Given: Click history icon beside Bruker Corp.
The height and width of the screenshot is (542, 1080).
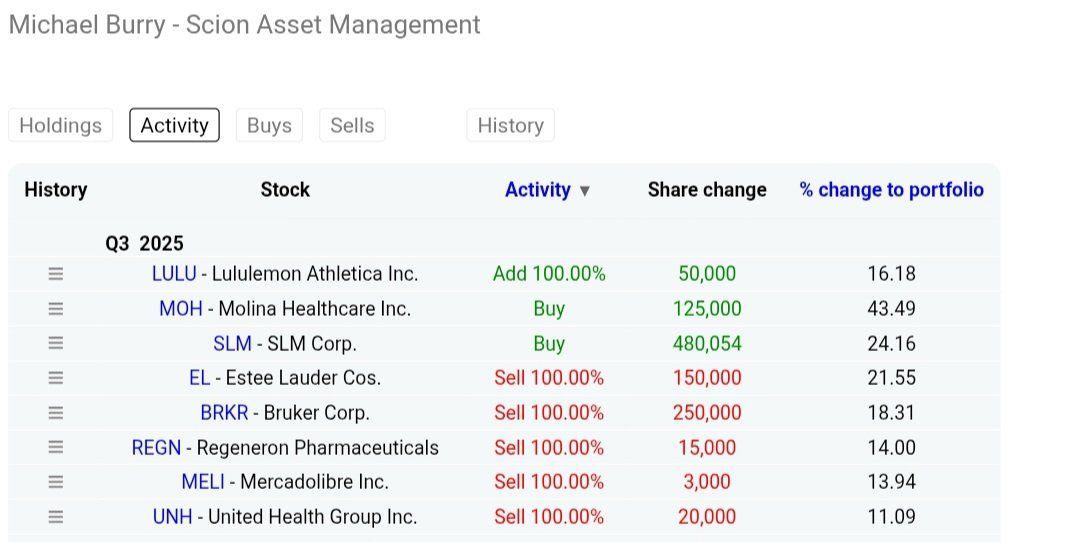Looking at the screenshot, I should 56,413.
